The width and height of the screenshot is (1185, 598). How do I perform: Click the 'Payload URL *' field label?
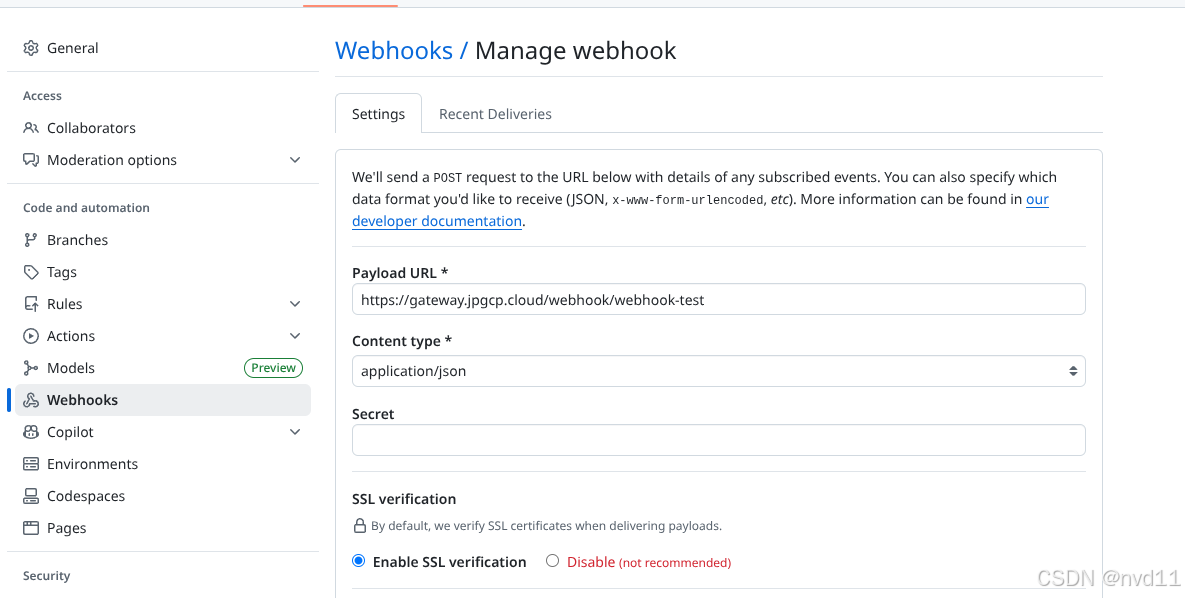pyautogui.click(x=400, y=272)
